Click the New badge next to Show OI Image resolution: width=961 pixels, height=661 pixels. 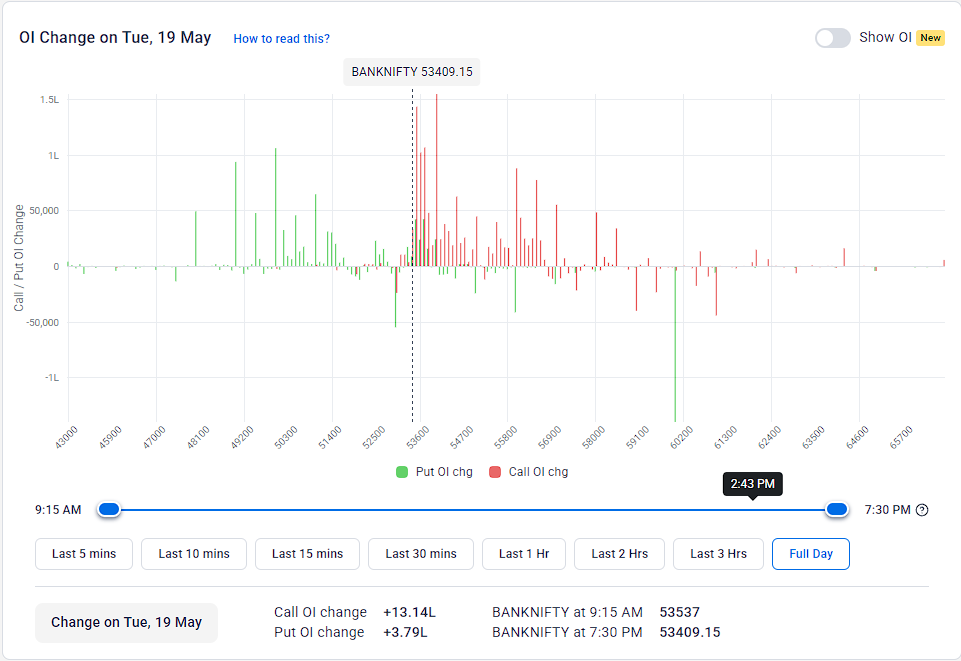point(930,38)
